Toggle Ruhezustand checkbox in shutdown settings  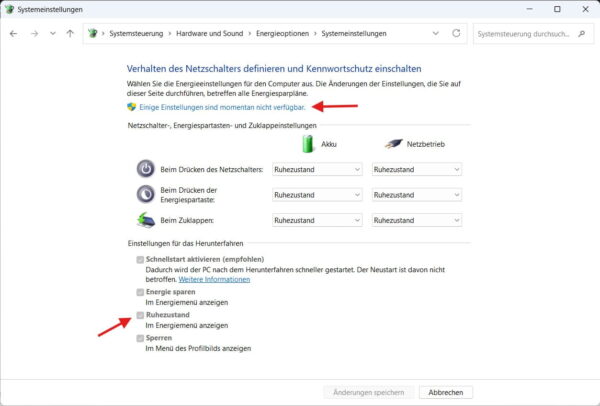140,315
